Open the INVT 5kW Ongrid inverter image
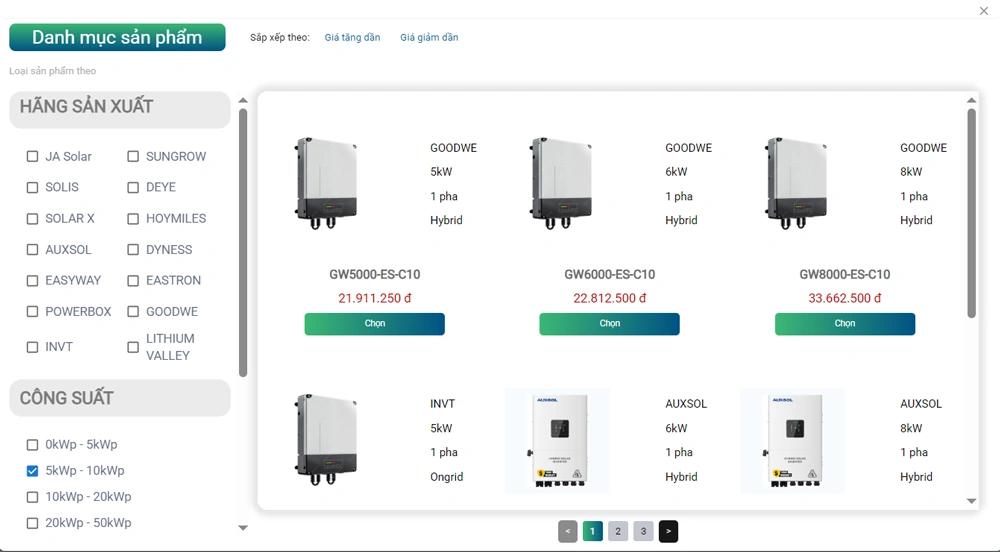Viewport: 1000px width, 552px height. (326, 440)
